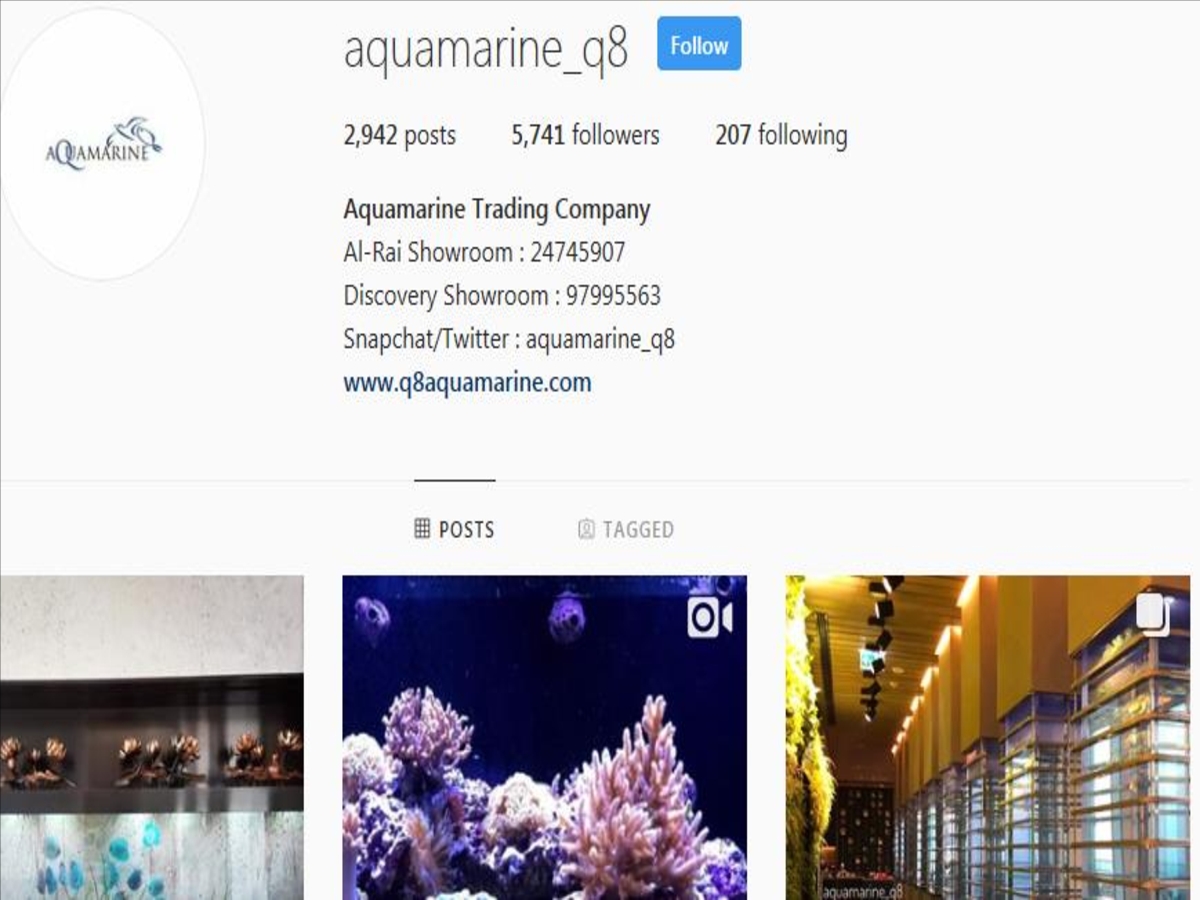Click the Discovery Showroom phone number line

tap(502, 296)
